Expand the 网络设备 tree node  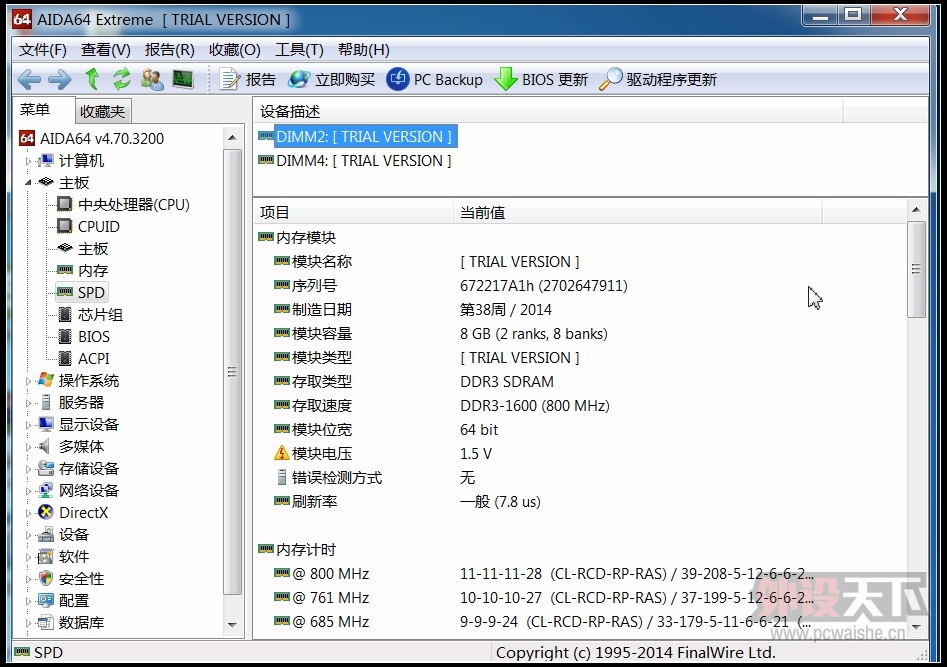click(28, 491)
